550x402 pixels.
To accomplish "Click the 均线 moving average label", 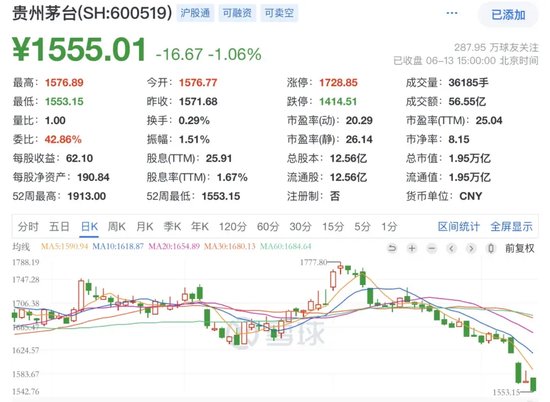I will (21, 247).
